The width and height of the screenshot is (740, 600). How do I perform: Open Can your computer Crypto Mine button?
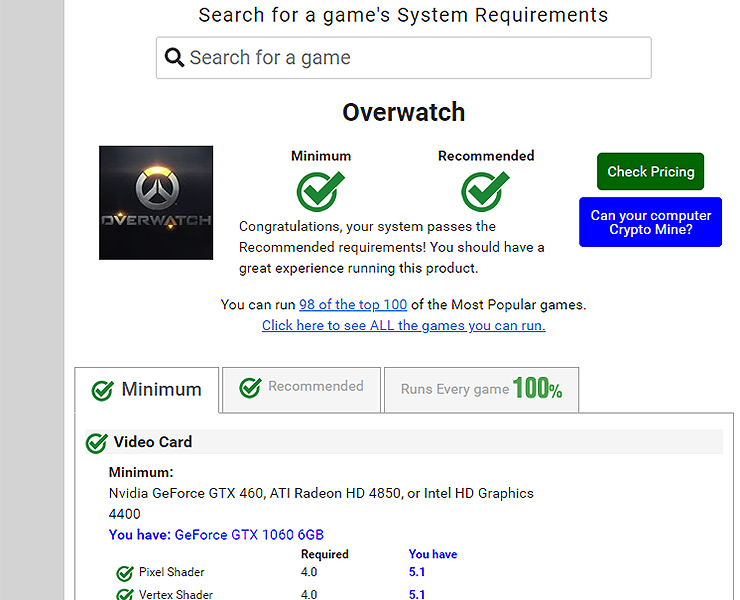650,222
